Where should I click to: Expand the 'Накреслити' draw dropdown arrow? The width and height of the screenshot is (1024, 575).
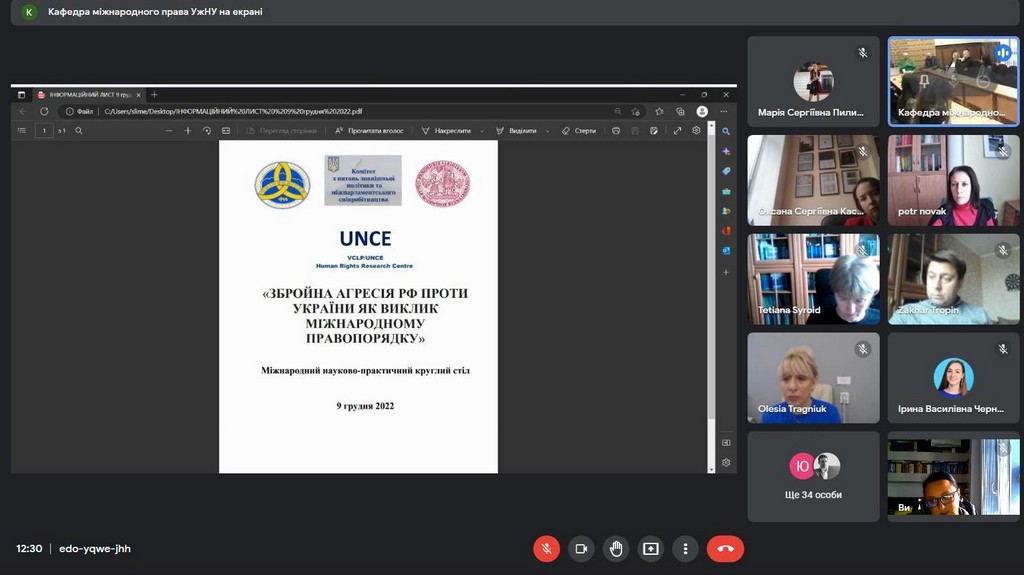482,131
